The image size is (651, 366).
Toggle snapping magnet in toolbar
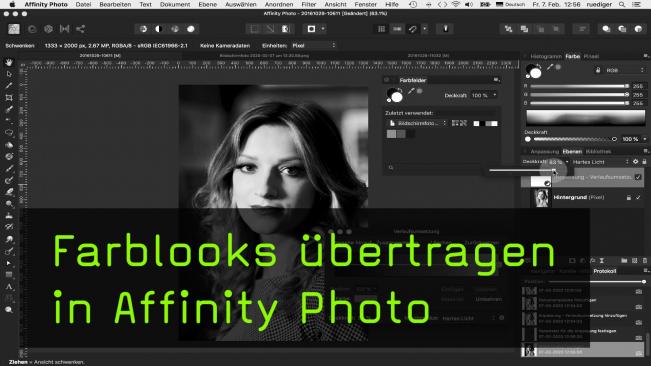click(x=412, y=29)
